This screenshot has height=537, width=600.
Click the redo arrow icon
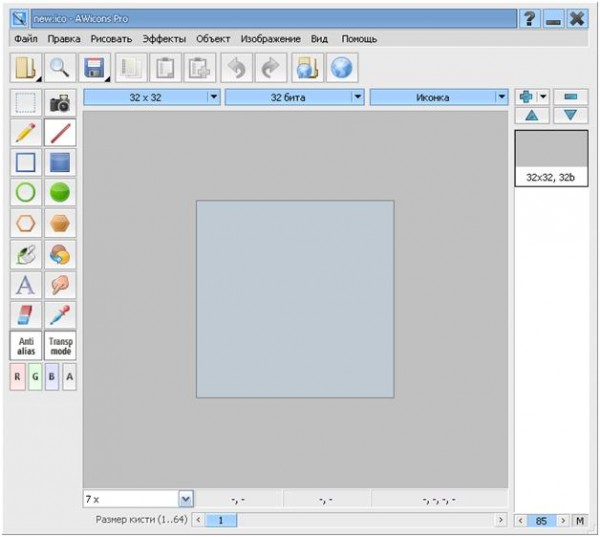click(271, 68)
